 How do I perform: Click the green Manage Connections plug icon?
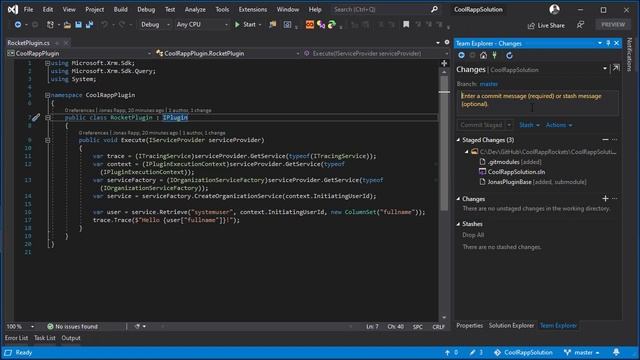[x=494, y=55]
